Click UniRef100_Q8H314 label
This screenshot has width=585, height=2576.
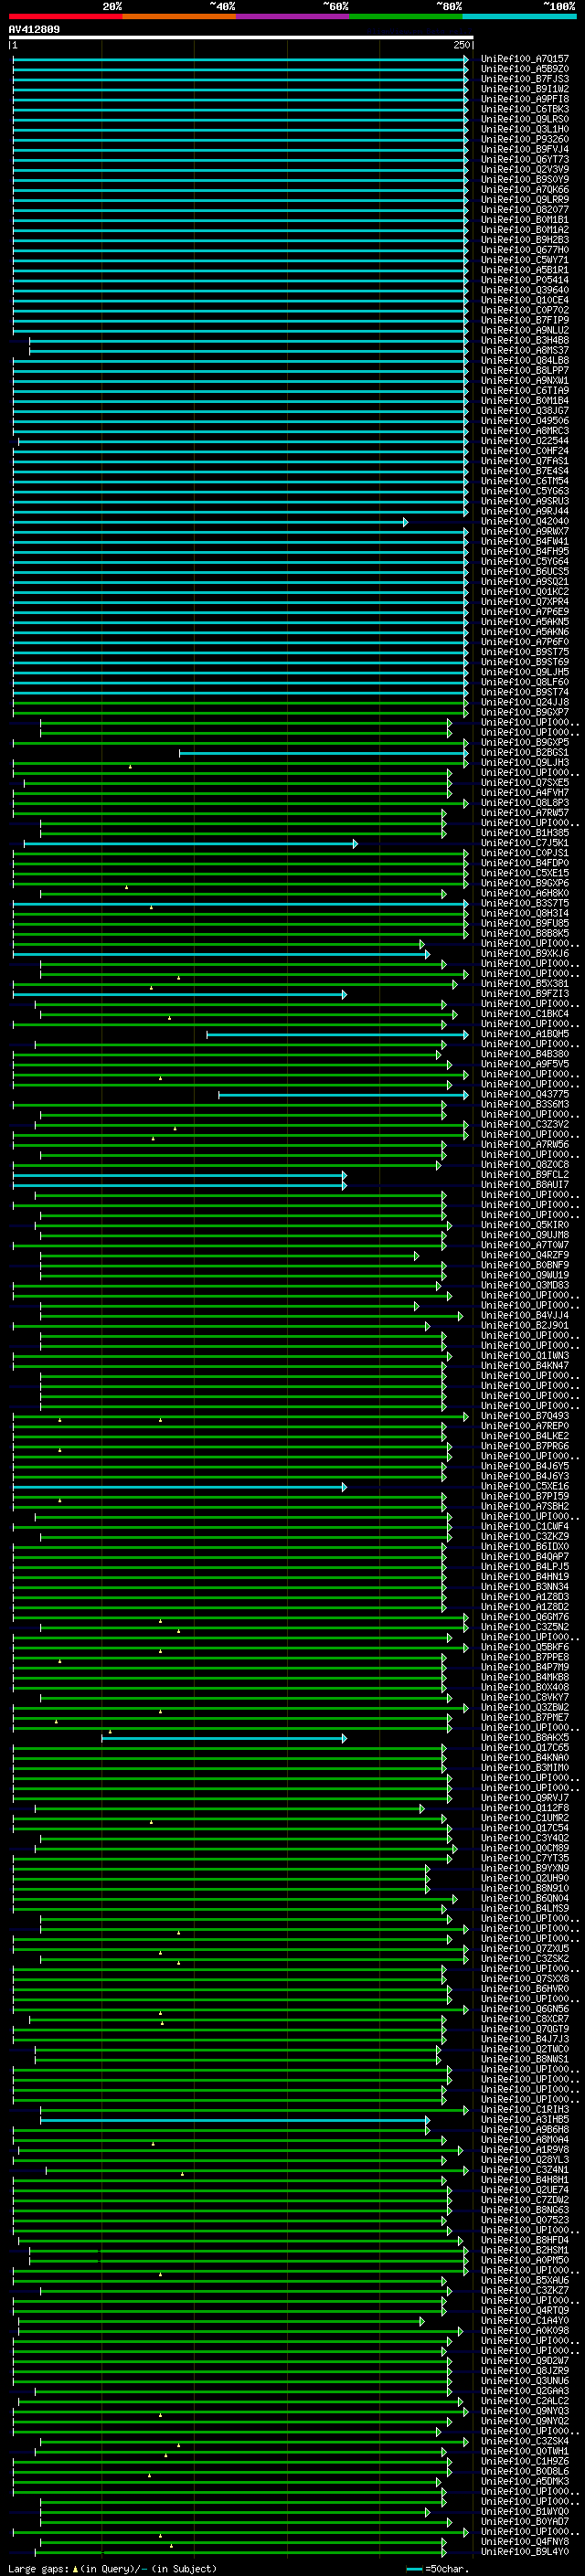[x=525, y=913]
